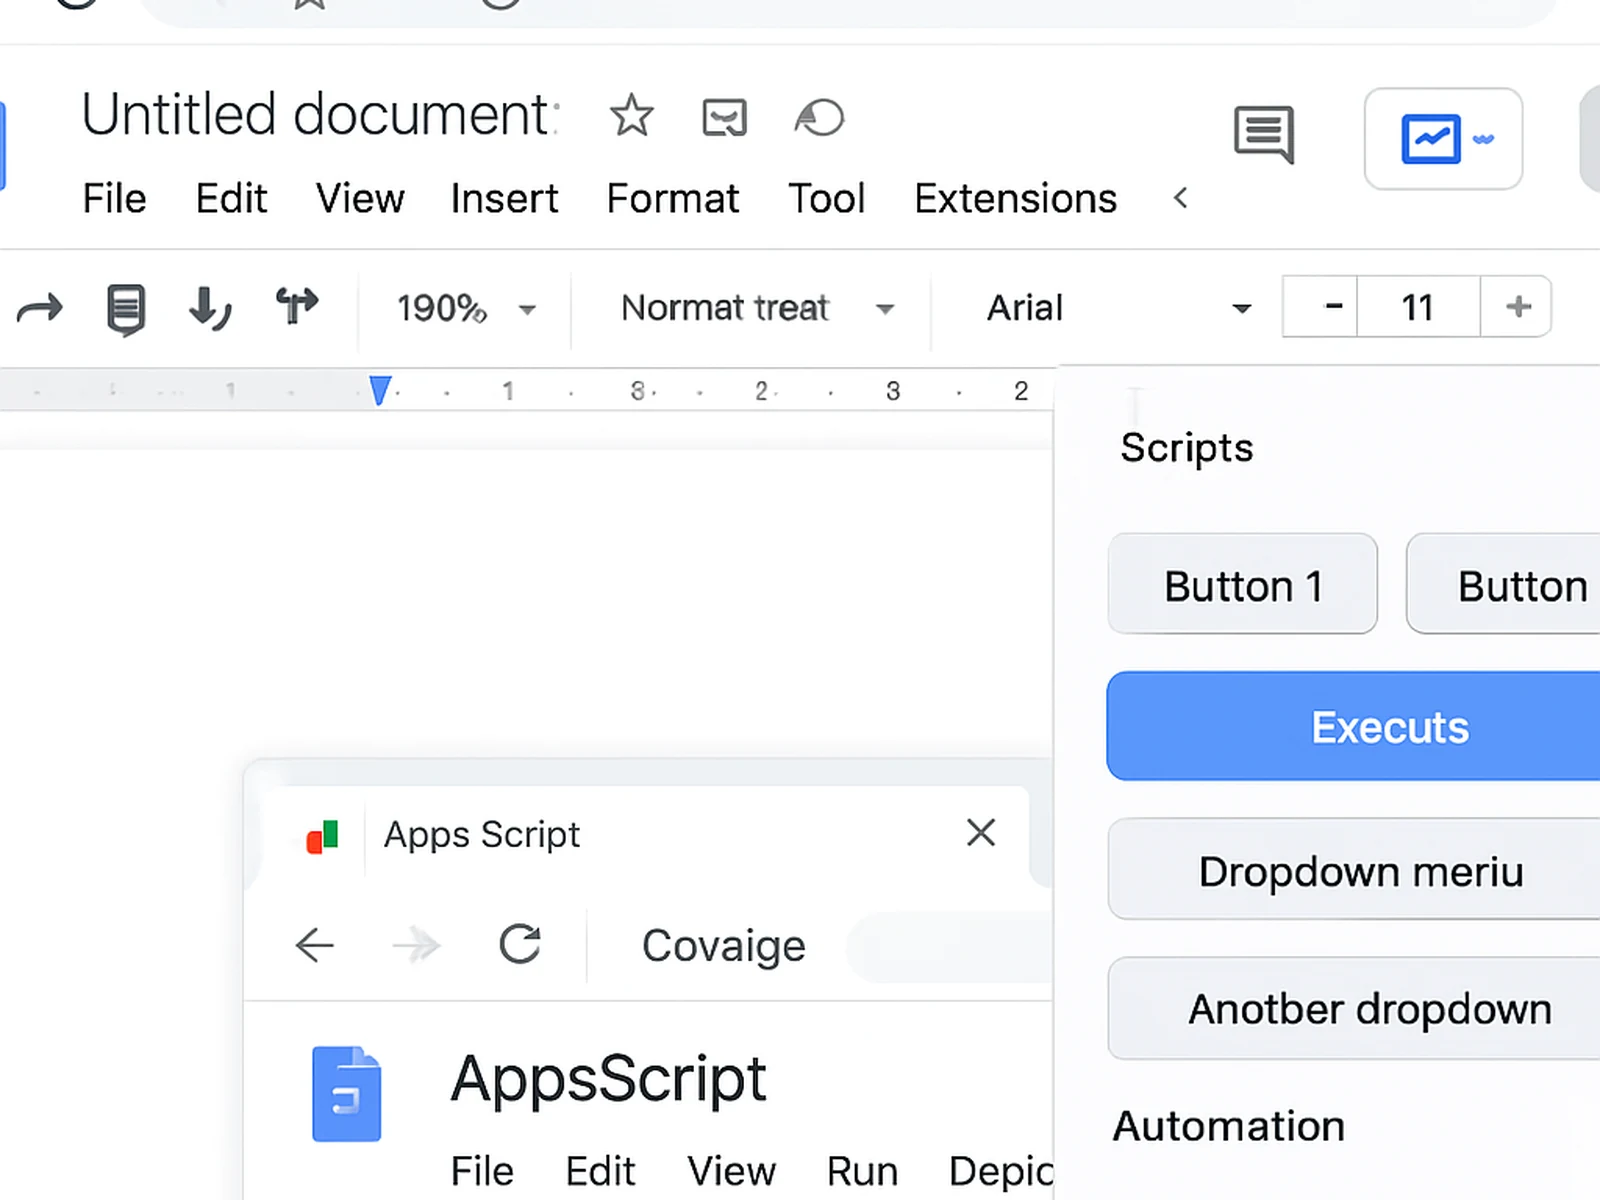This screenshot has height=1200, width=1600.
Task: Select the Paint format tool
Action: pos(296,308)
